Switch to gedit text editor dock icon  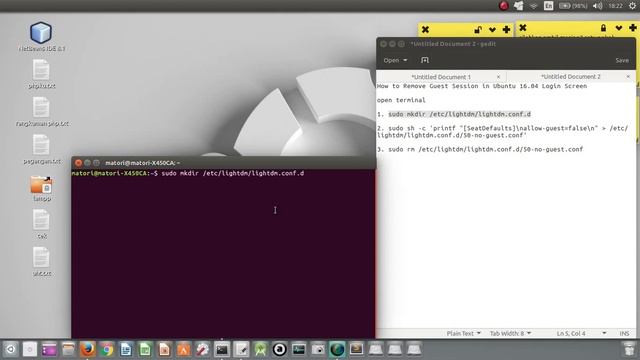[241, 349]
